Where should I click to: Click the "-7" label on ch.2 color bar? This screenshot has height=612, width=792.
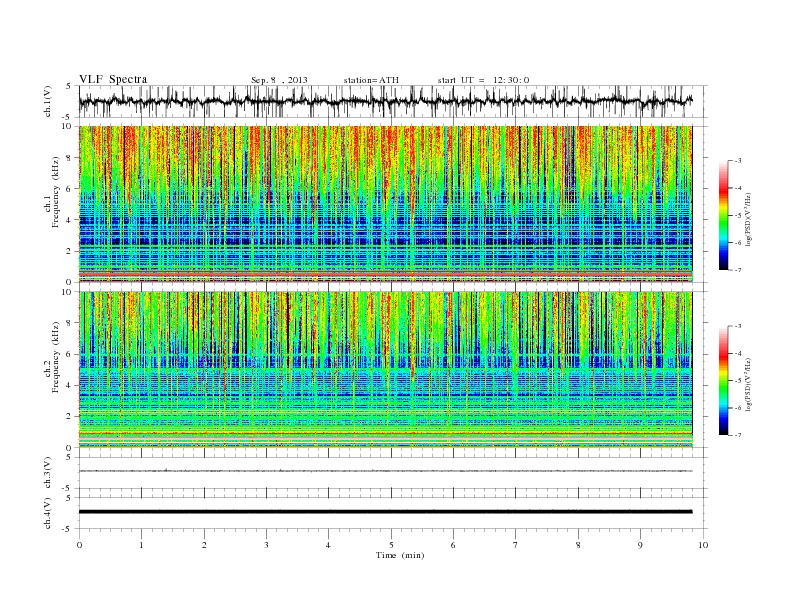(x=738, y=435)
